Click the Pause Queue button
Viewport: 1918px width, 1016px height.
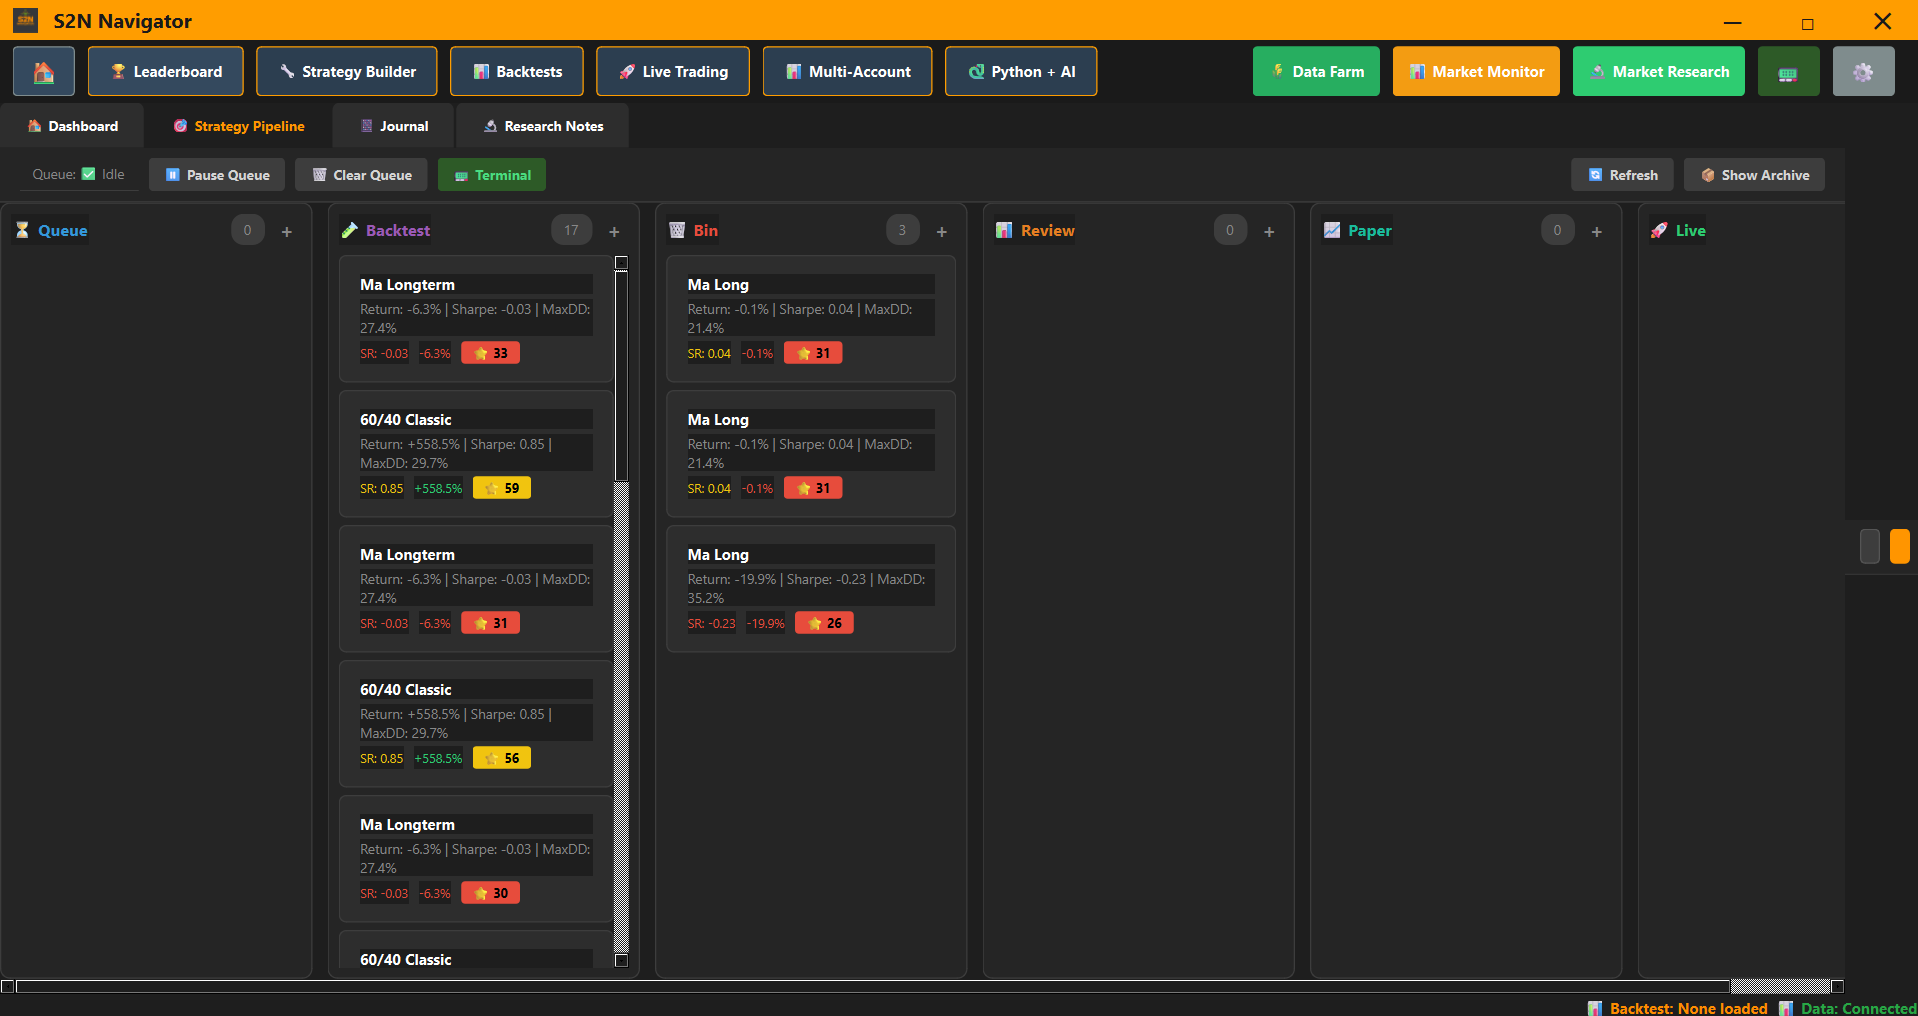pyautogui.click(x=217, y=175)
